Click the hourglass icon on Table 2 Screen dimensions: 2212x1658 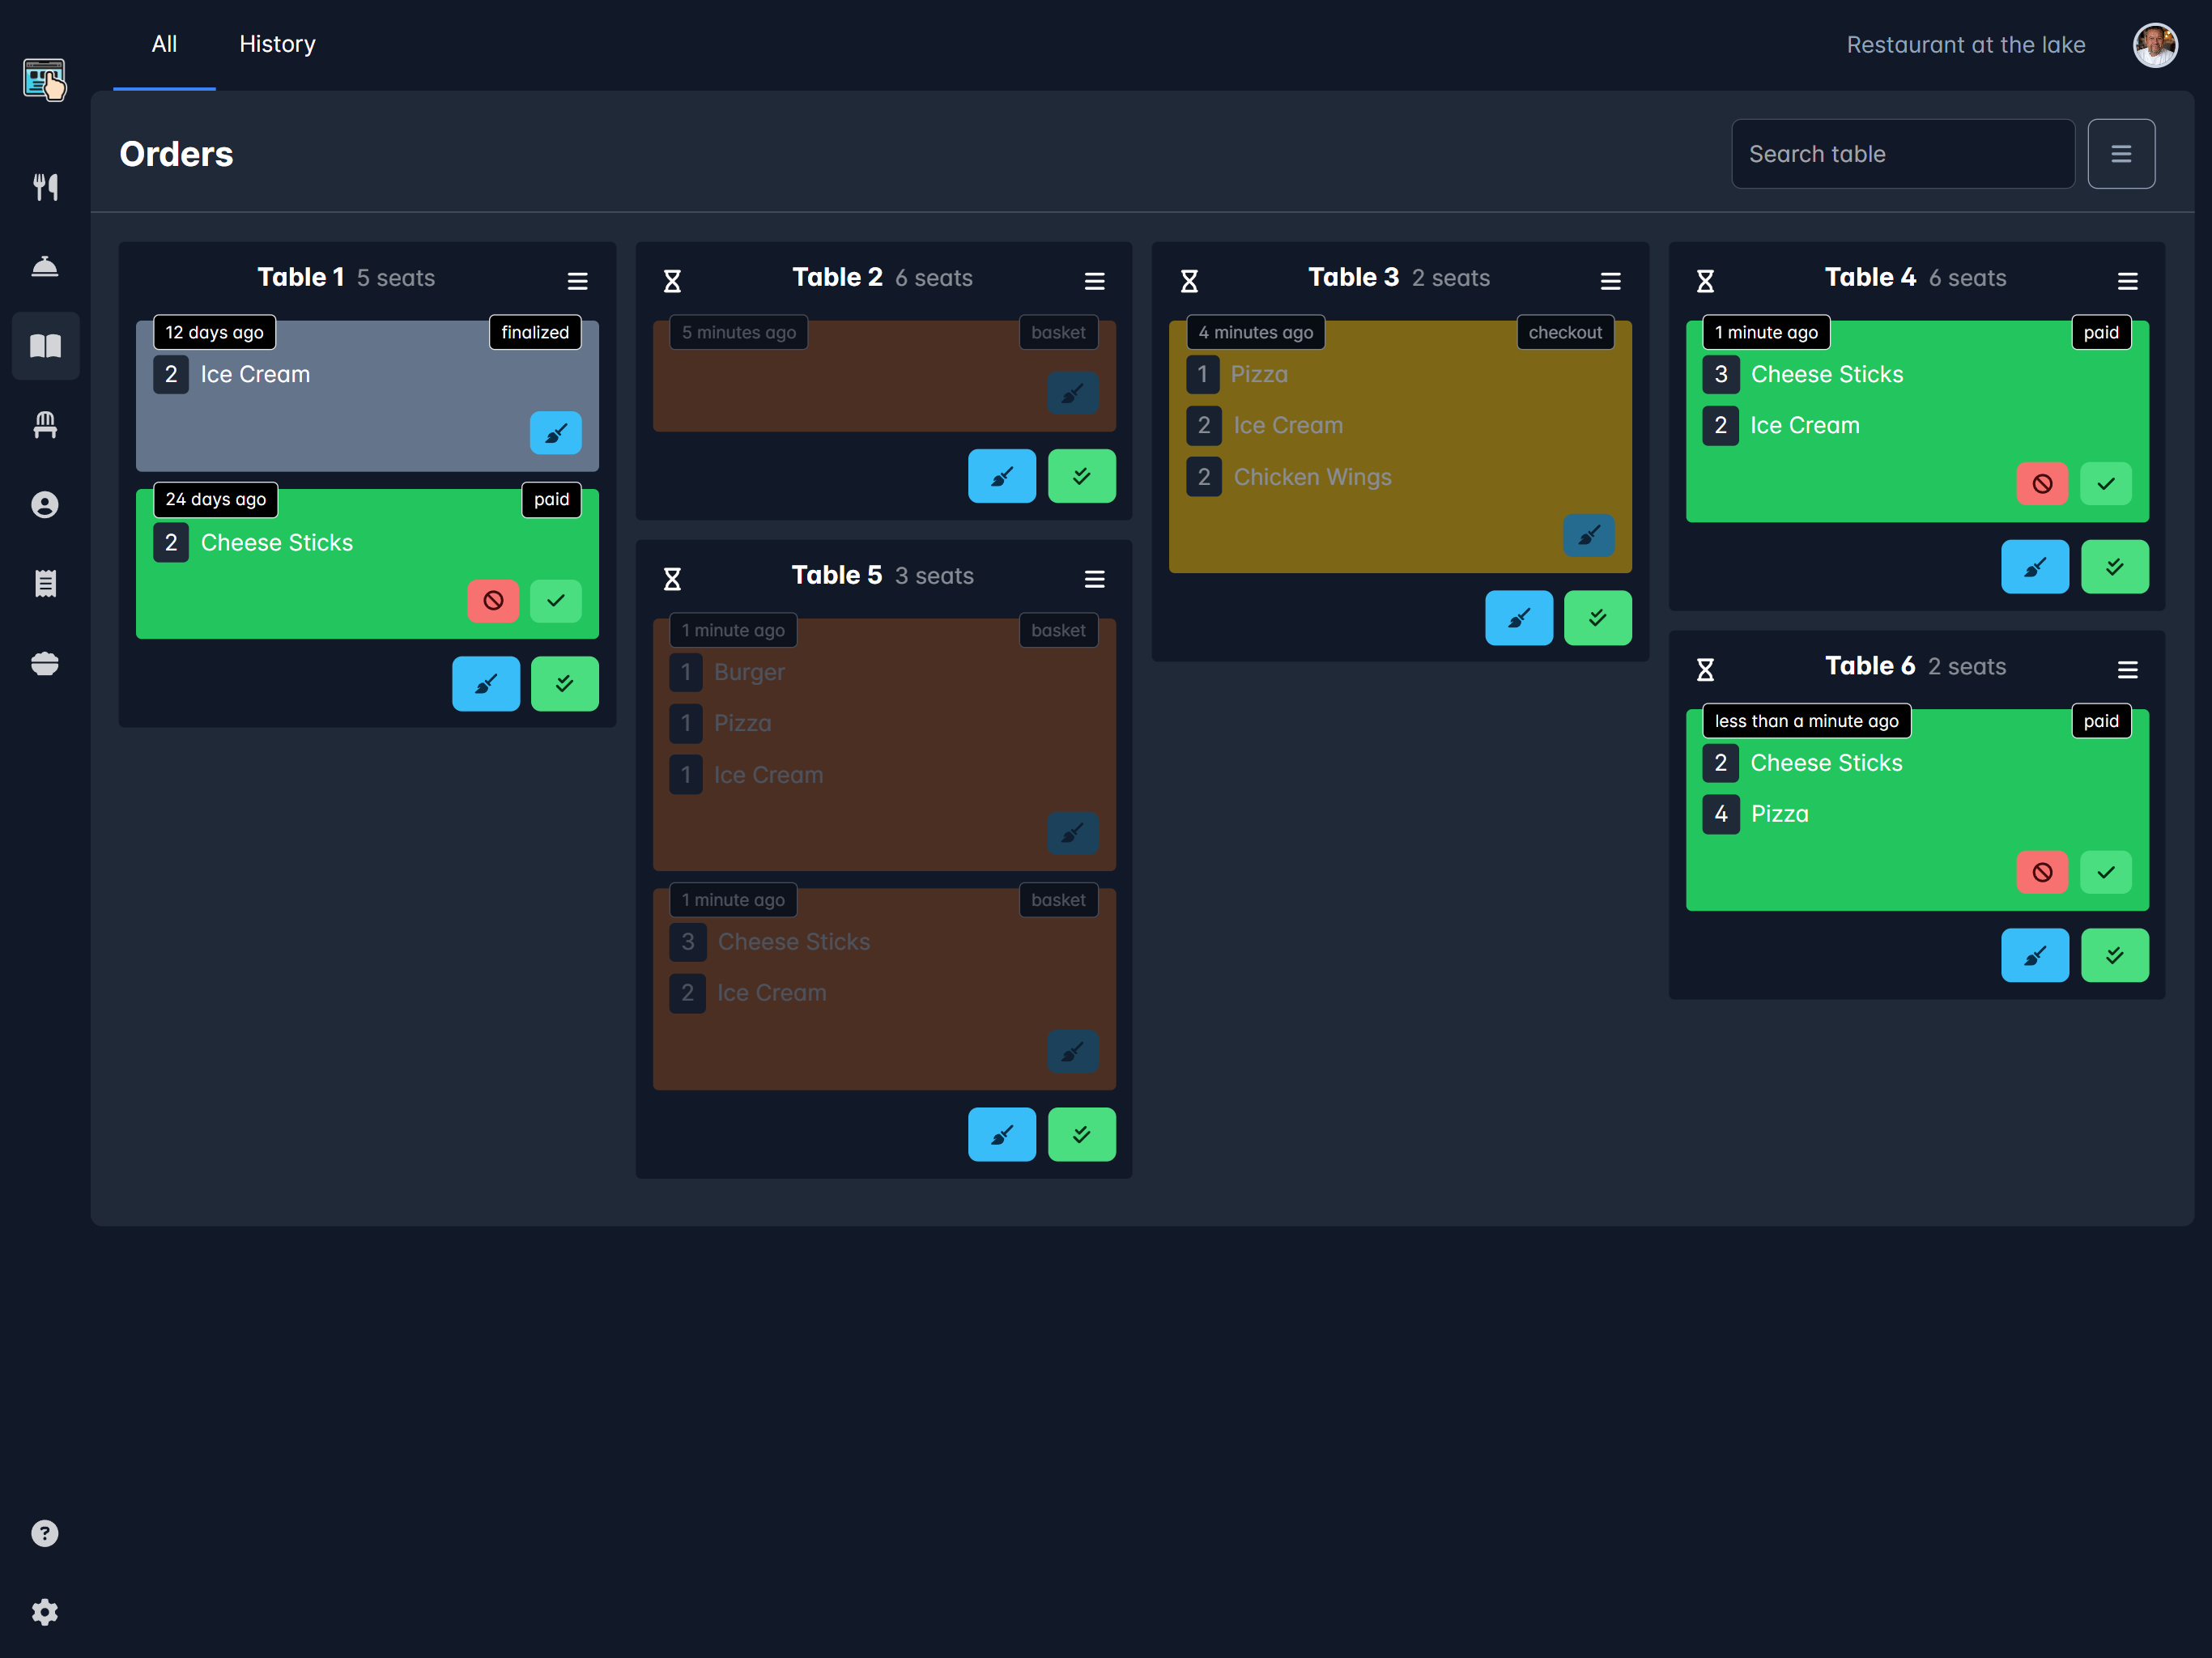[x=672, y=281]
